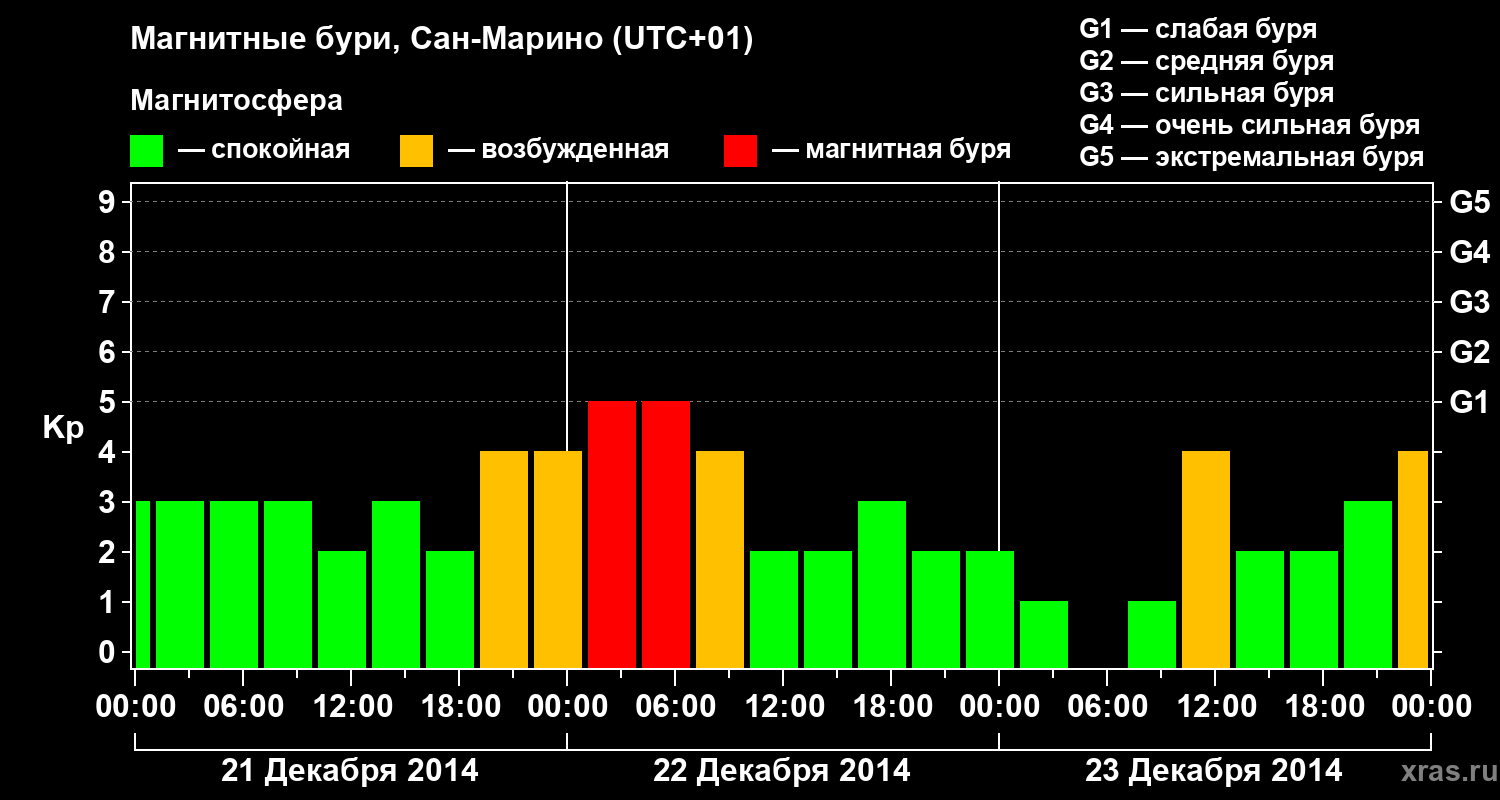Image resolution: width=1500 pixels, height=800 pixels.
Task: Click the red bar right after 00:00 on 22 December
Action: pos(612,534)
